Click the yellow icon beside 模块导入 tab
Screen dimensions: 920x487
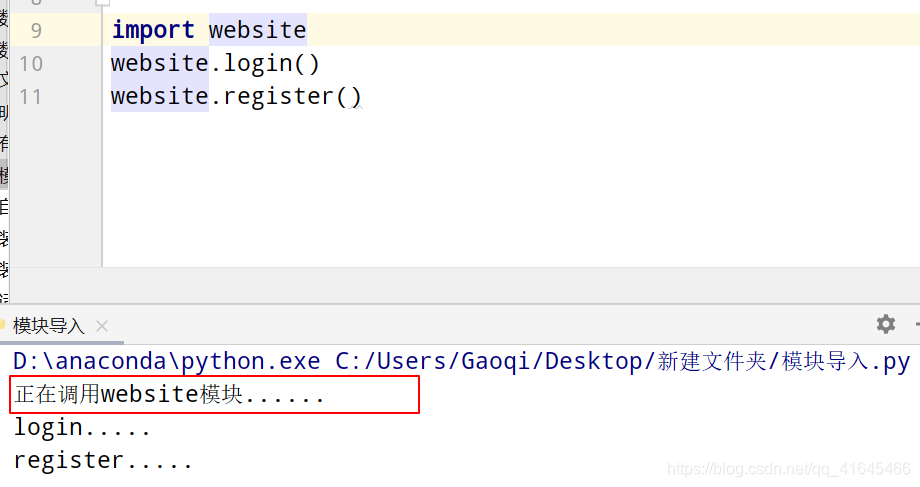pos(2,324)
